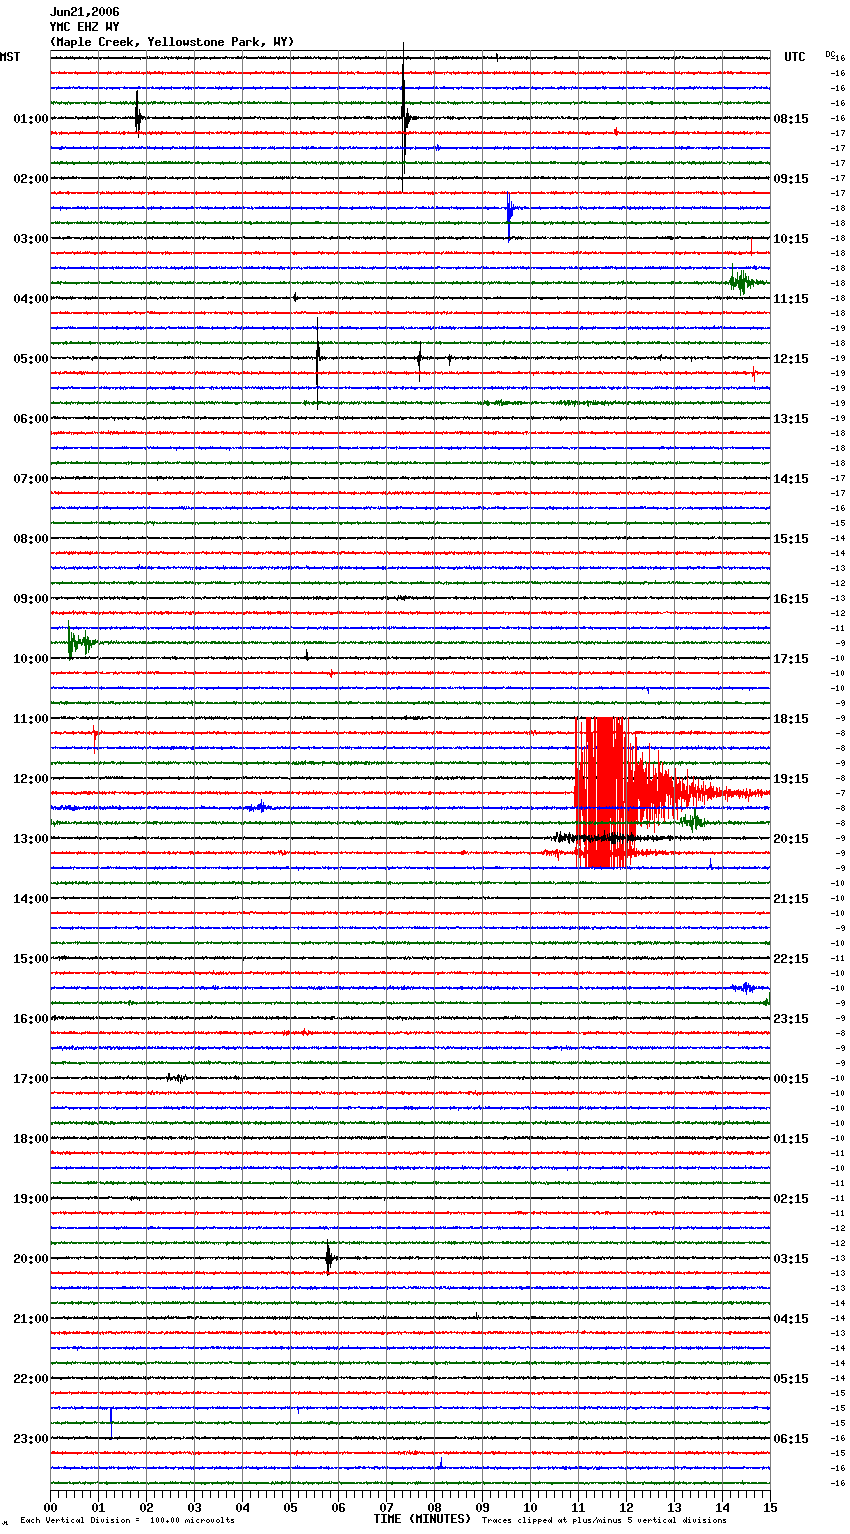Click the 04:15 UTC time label

(791, 1319)
